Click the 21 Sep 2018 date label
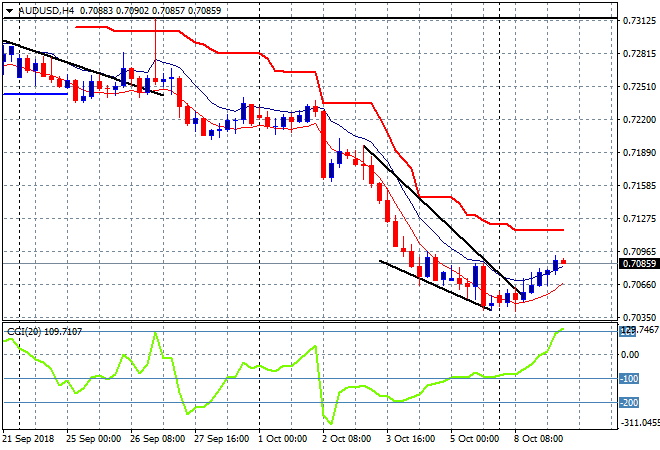This screenshot has width=660, height=450. click(32, 439)
